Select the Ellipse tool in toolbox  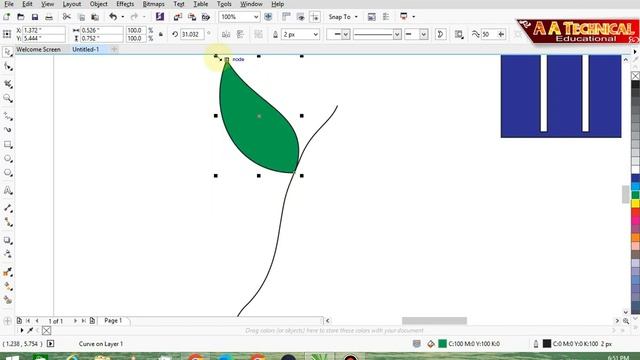[x=8, y=159]
